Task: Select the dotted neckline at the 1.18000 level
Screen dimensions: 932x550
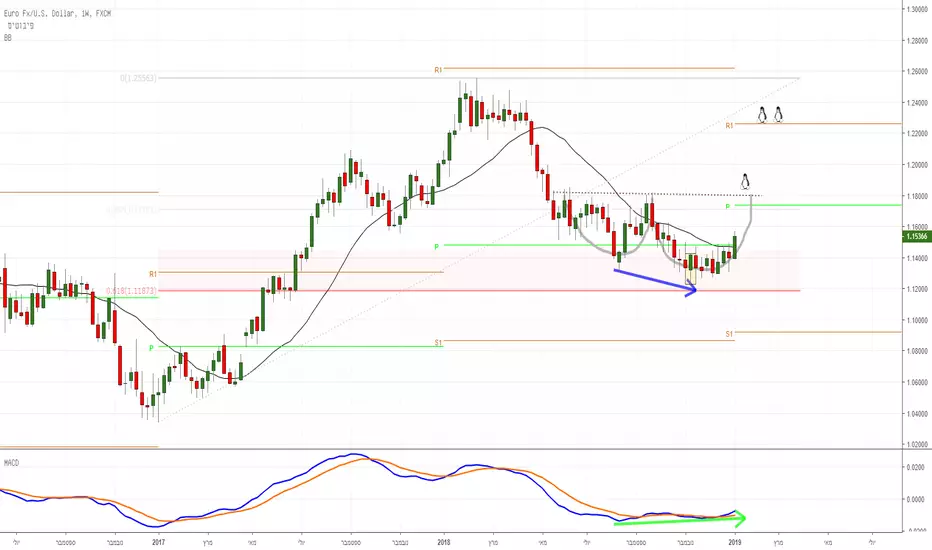Action: point(657,194)
